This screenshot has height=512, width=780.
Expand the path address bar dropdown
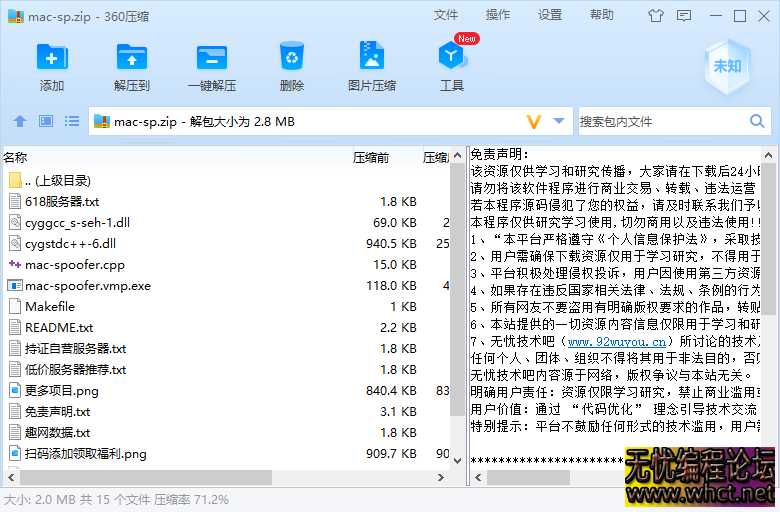[558, 121]
